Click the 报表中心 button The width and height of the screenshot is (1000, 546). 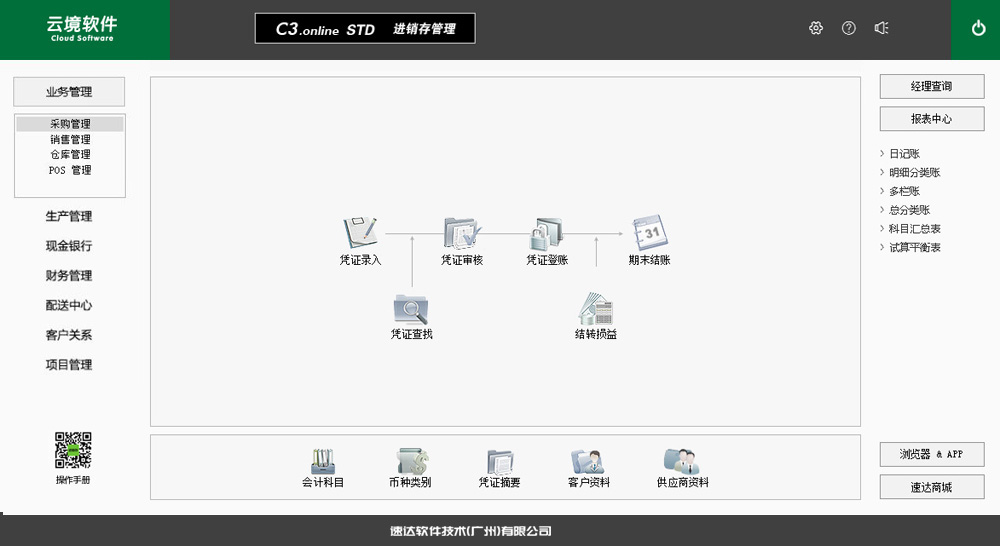coord(931,119)
